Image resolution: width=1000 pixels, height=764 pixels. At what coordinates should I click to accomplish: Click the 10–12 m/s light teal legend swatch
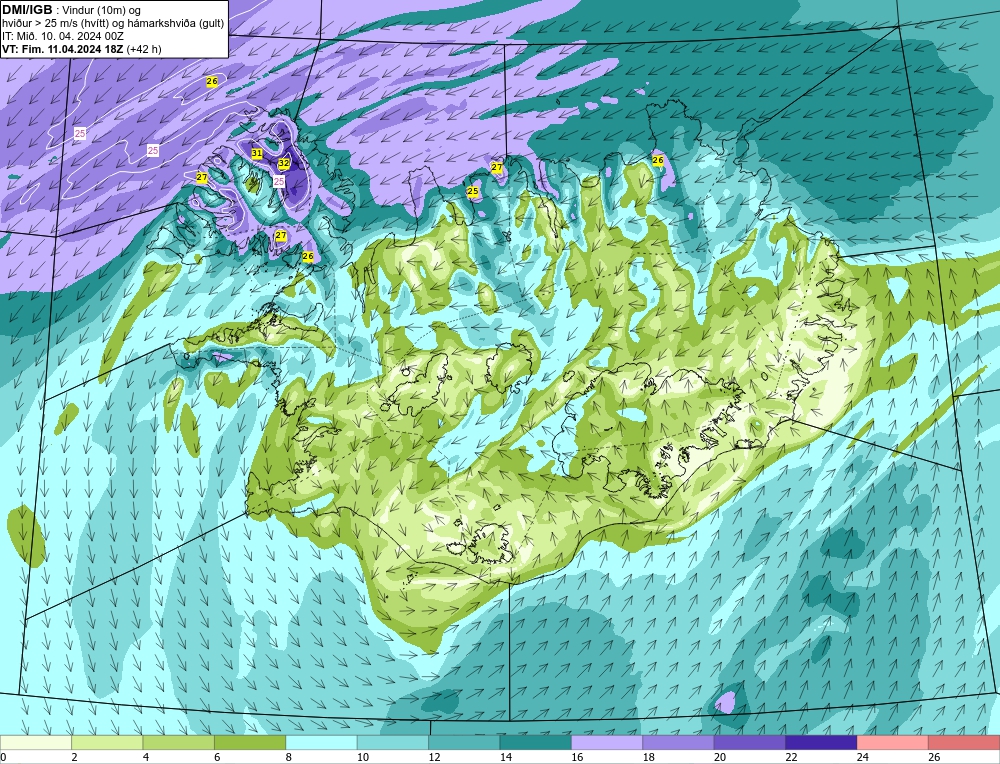click(x=393, y=742)
